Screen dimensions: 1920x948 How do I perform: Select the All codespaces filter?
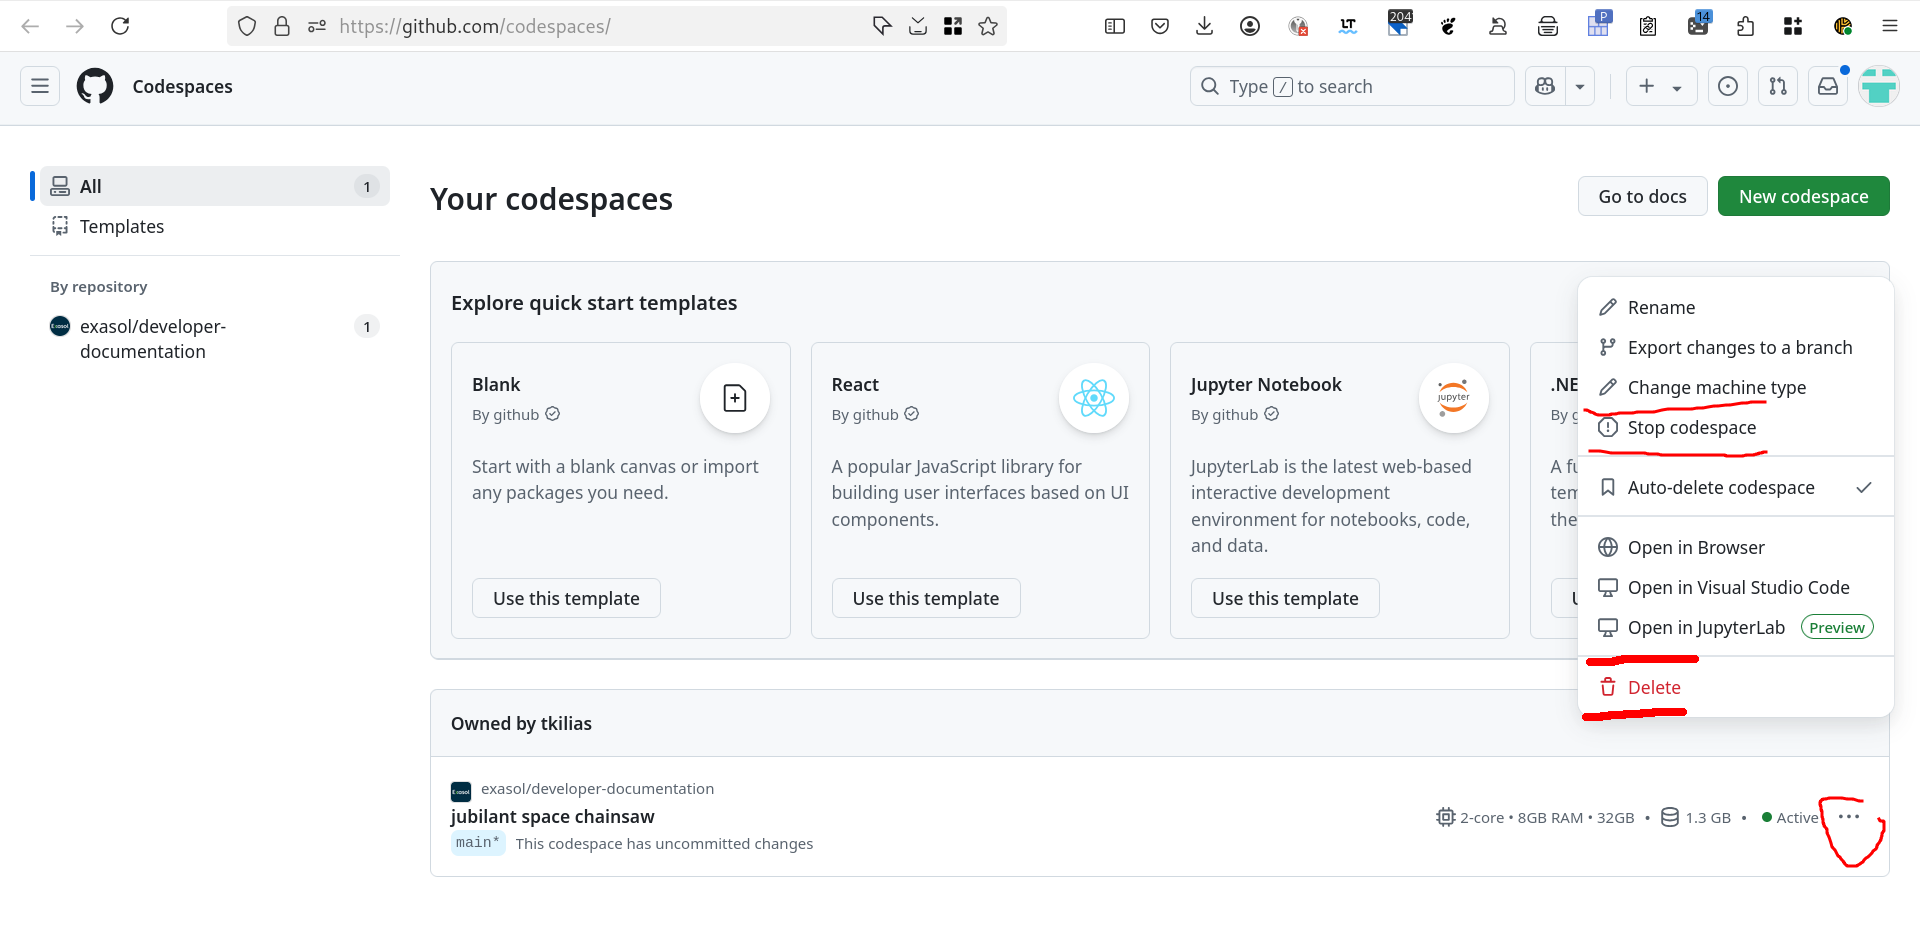215,186
